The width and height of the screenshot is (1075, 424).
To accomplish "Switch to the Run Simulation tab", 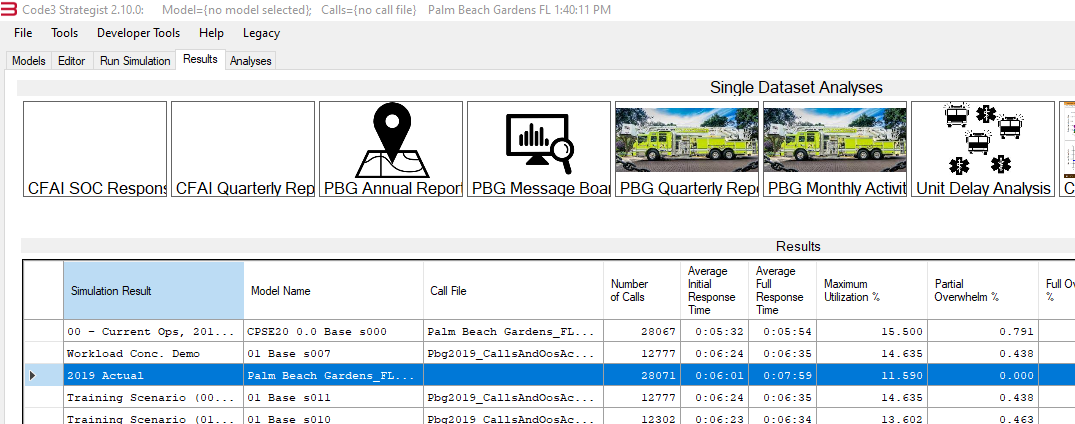I will (135, 61).
